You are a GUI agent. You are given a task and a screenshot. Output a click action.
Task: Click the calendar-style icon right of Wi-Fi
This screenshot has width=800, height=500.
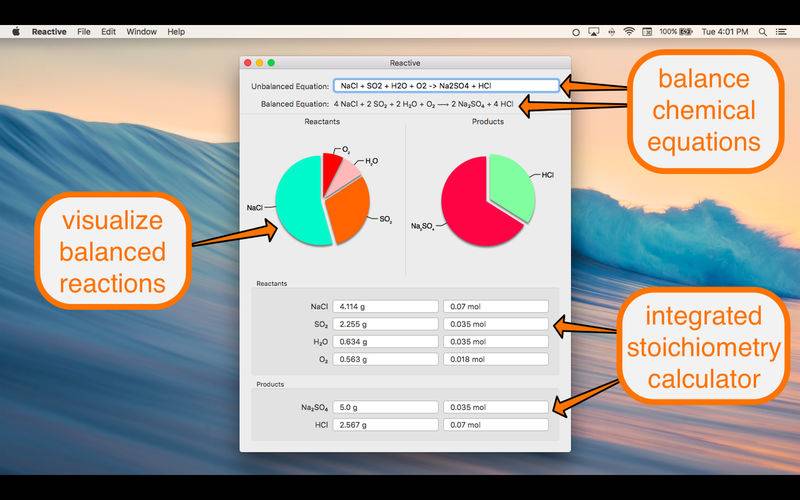[x=647, y=32]
